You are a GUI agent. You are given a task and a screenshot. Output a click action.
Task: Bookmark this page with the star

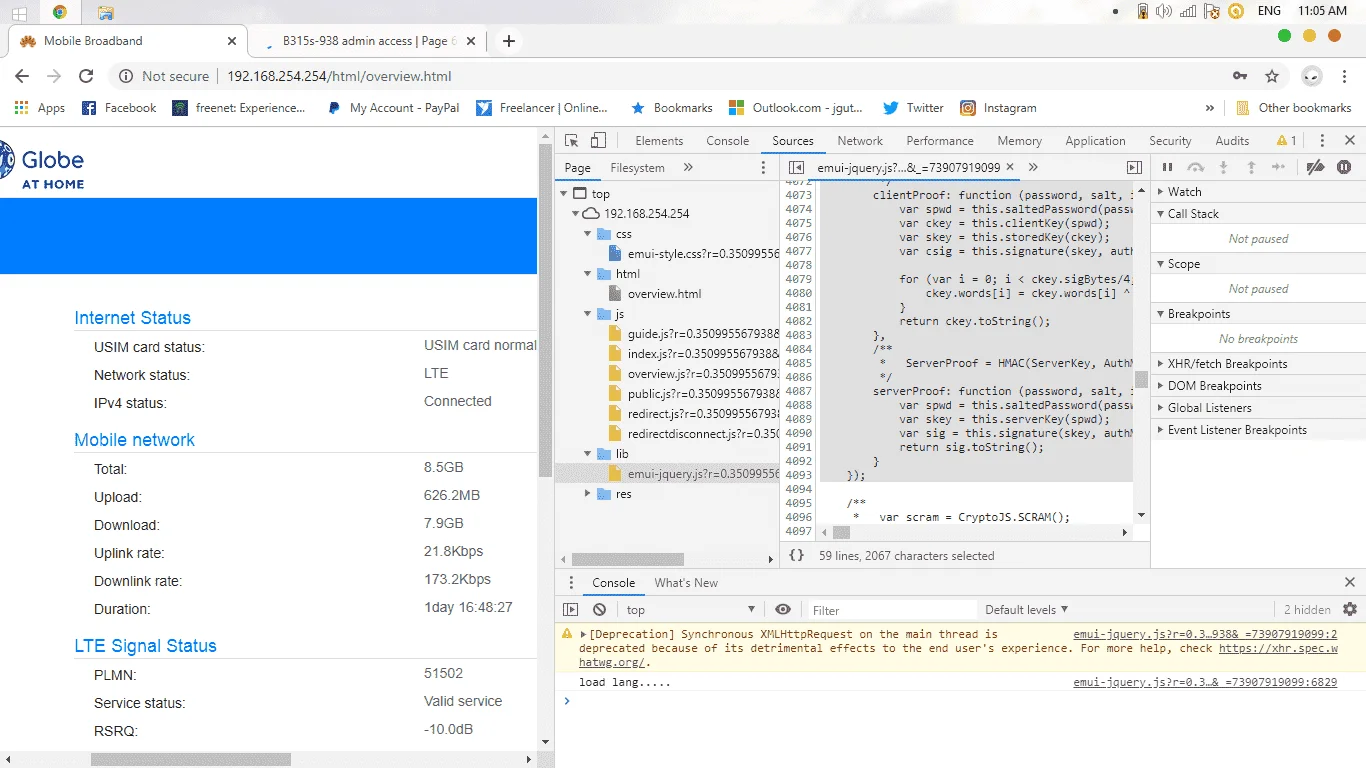click(x=1272, y=76)
